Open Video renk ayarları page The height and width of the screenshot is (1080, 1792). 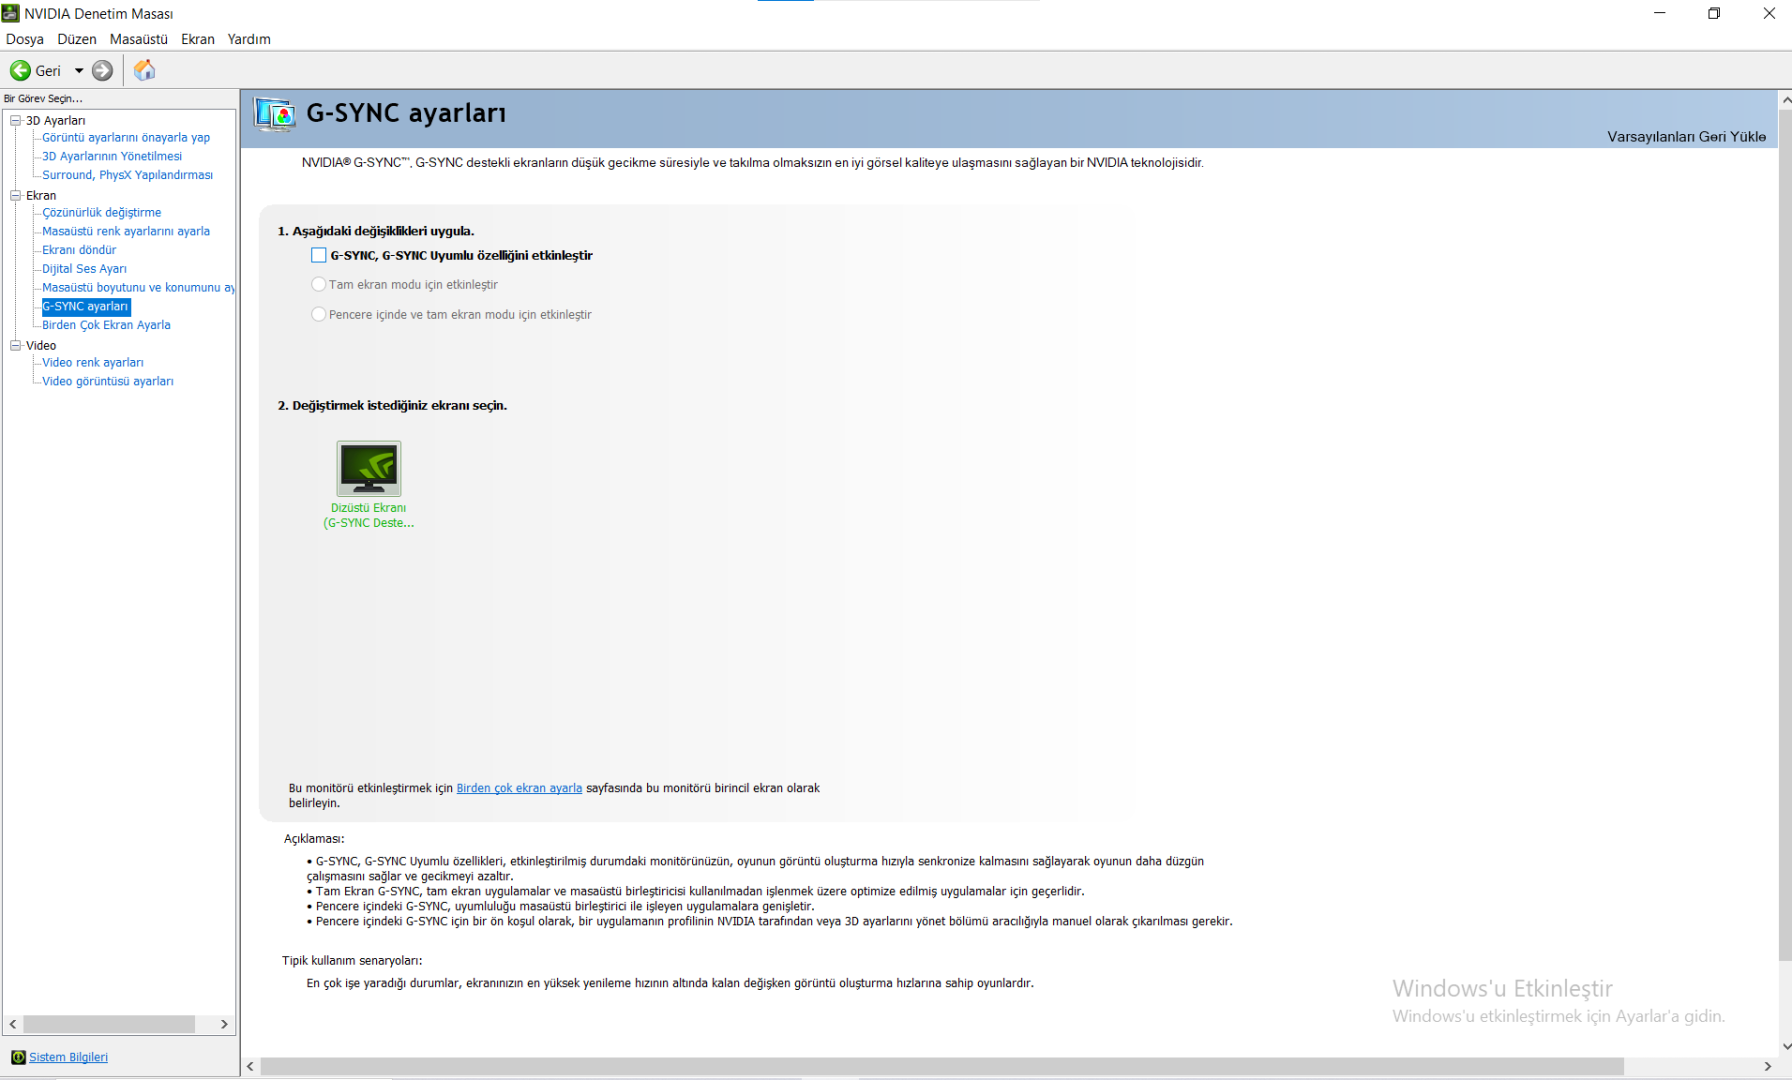pyautogui.click(x=93, y=363)
